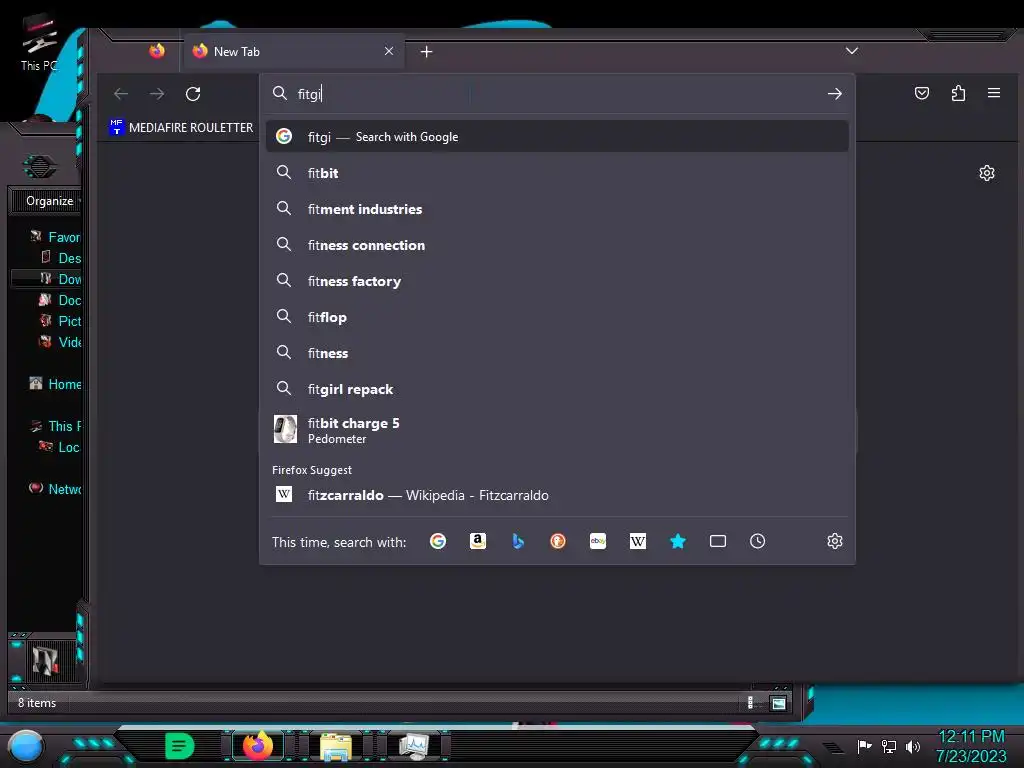This screenshot has width=1024, height=768.
Task: Click Firefox icon on taskbar
Action: pyautogui.click(x=258, y=745)
